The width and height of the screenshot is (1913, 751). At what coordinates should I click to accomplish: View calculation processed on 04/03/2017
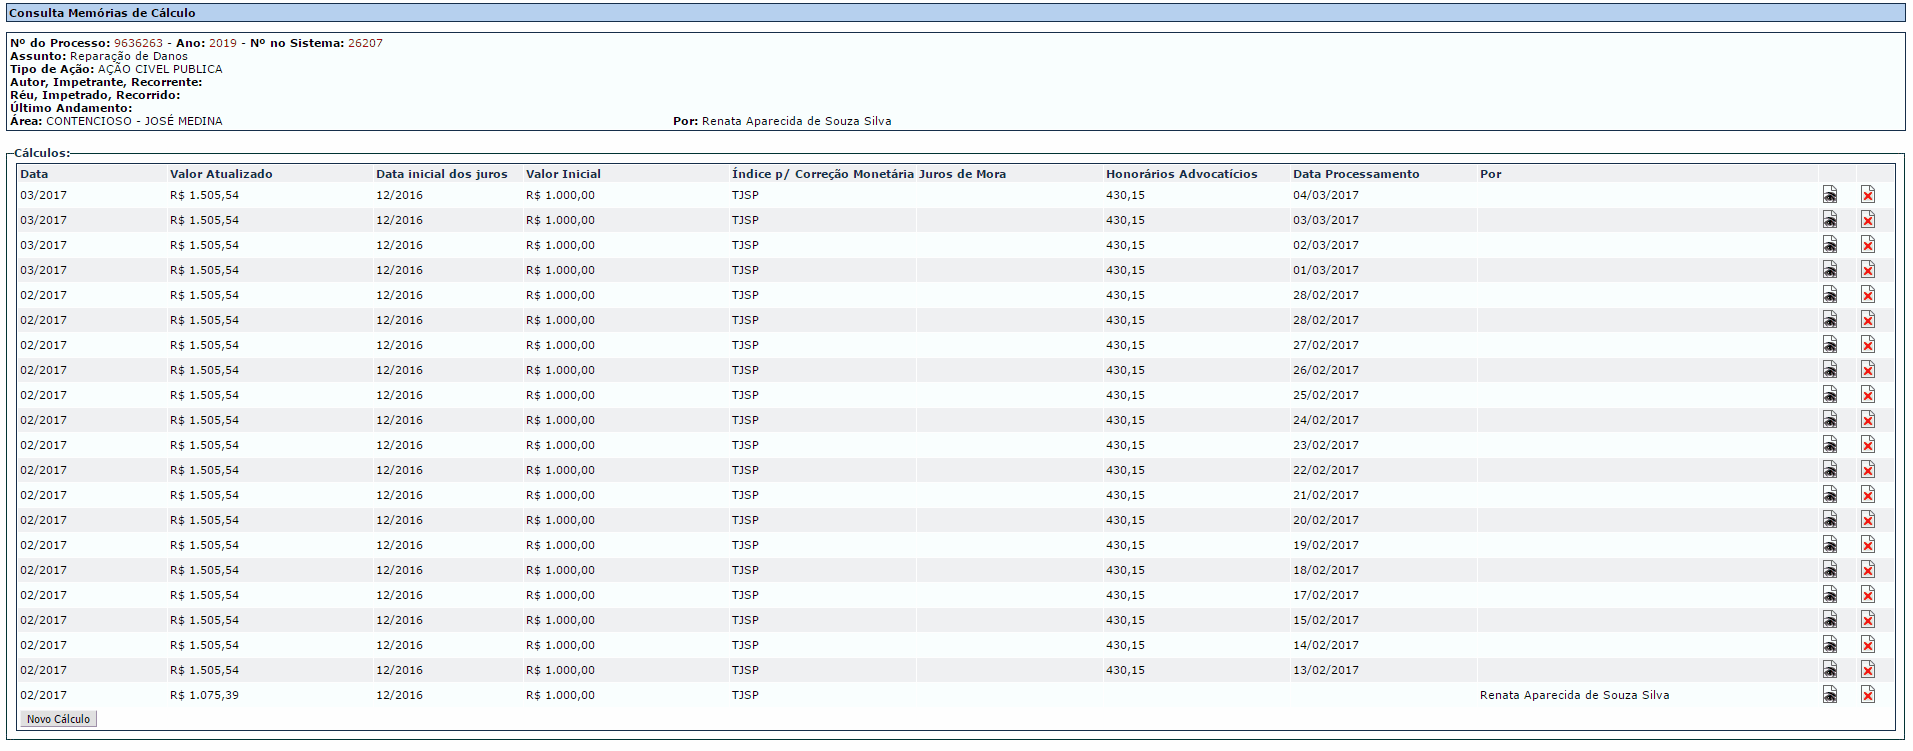click(1829, 195)
